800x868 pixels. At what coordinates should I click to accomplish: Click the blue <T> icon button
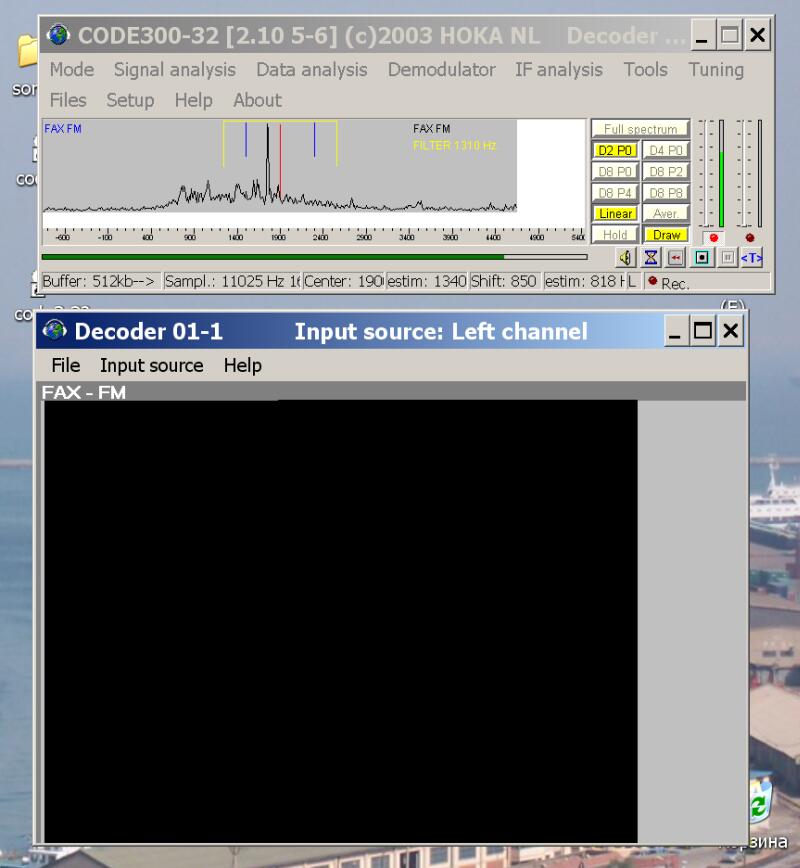751,258
